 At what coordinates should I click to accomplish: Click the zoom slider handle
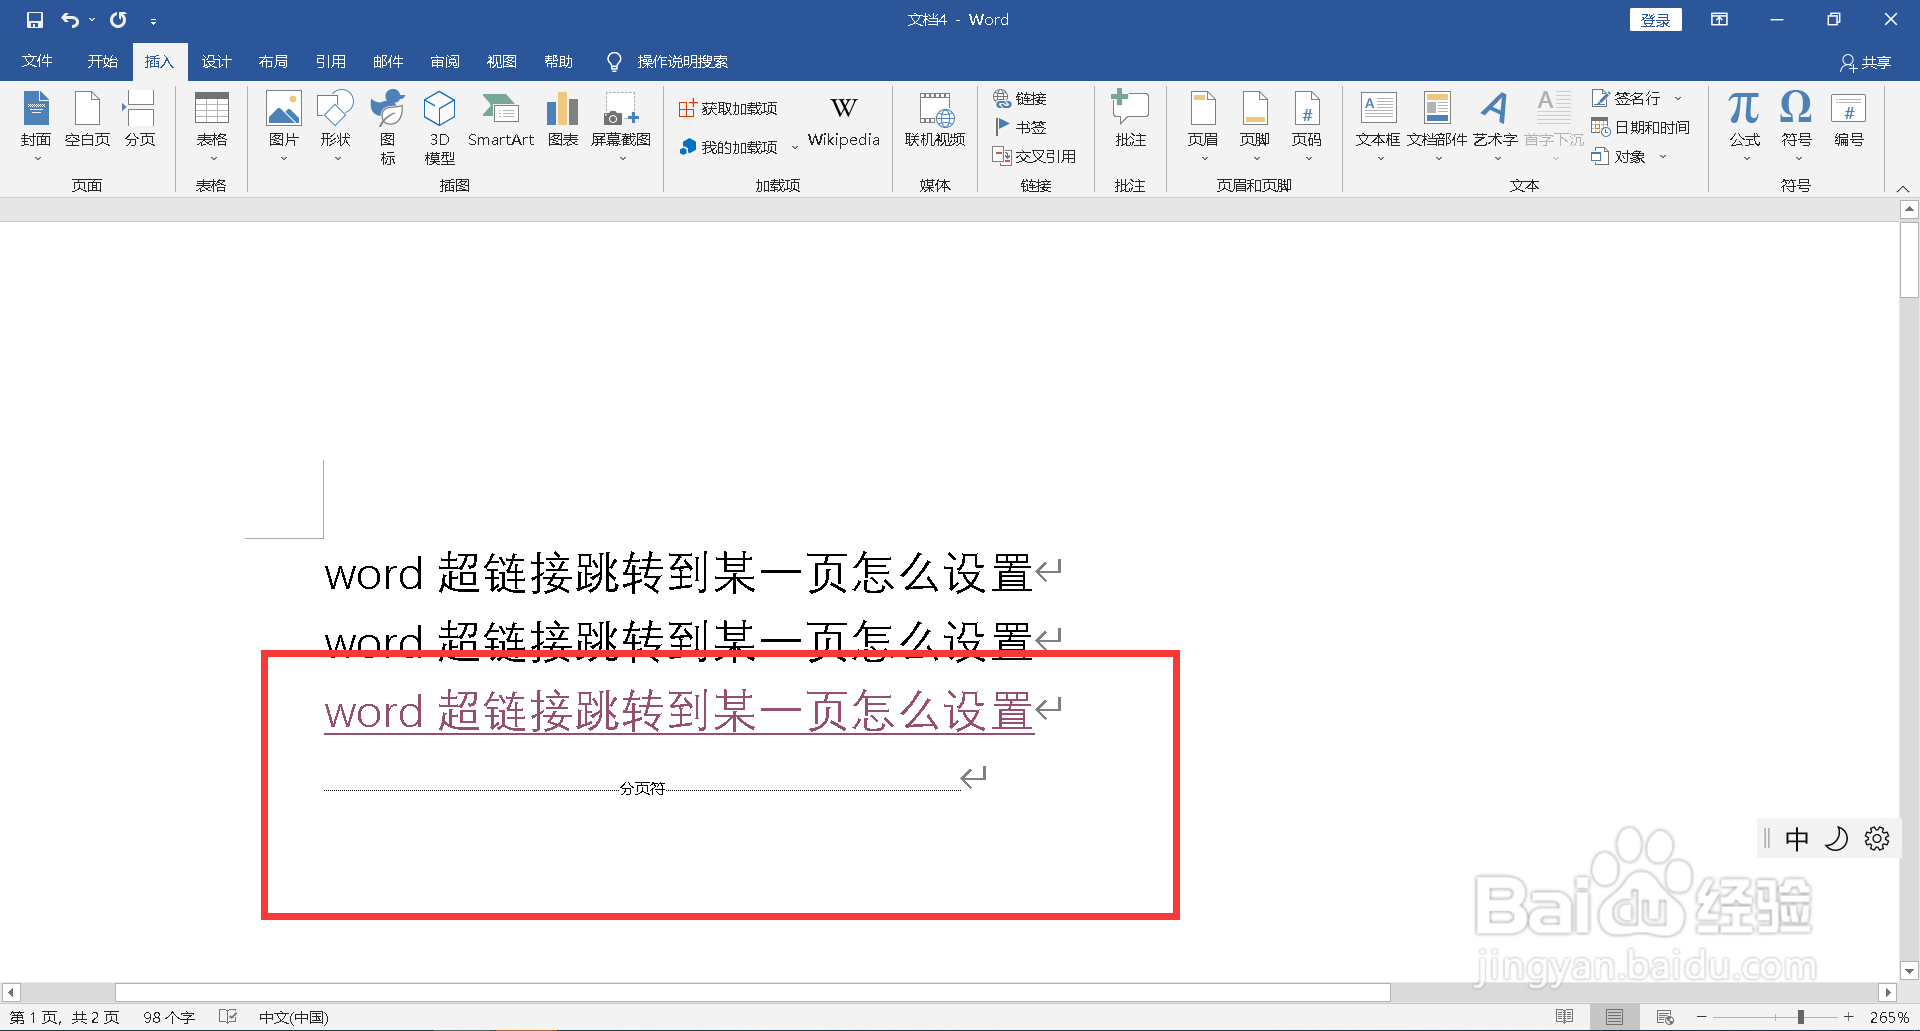[x=1800, y=1017]
